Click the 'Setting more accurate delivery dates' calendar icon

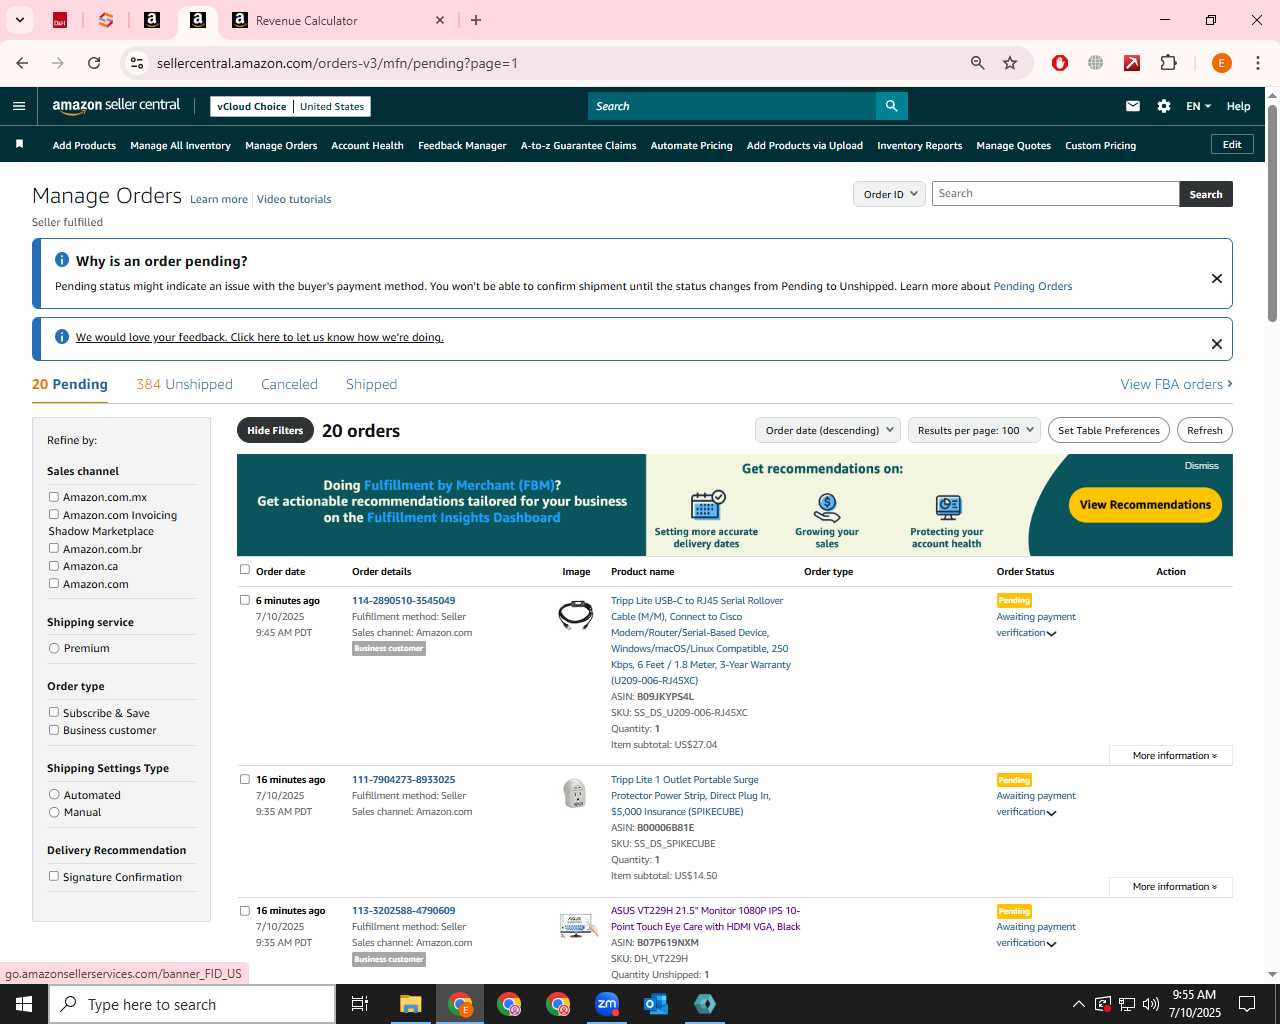click(x=707, y=505)
